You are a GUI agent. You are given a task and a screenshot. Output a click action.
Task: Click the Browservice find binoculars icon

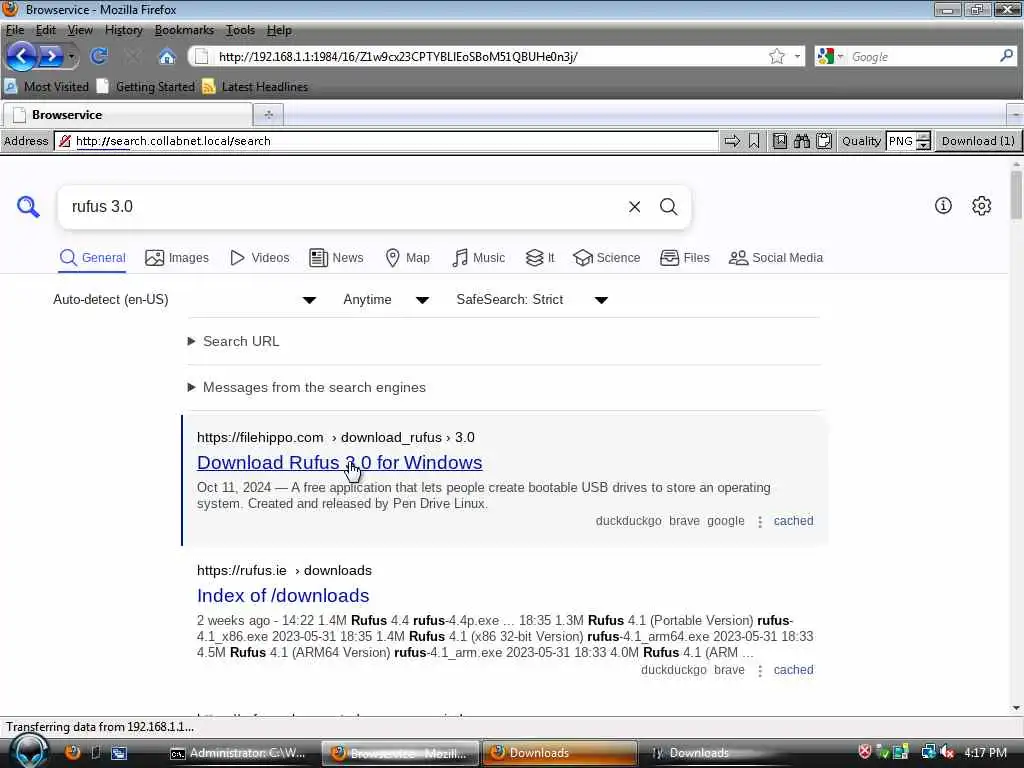pos(801,141)
